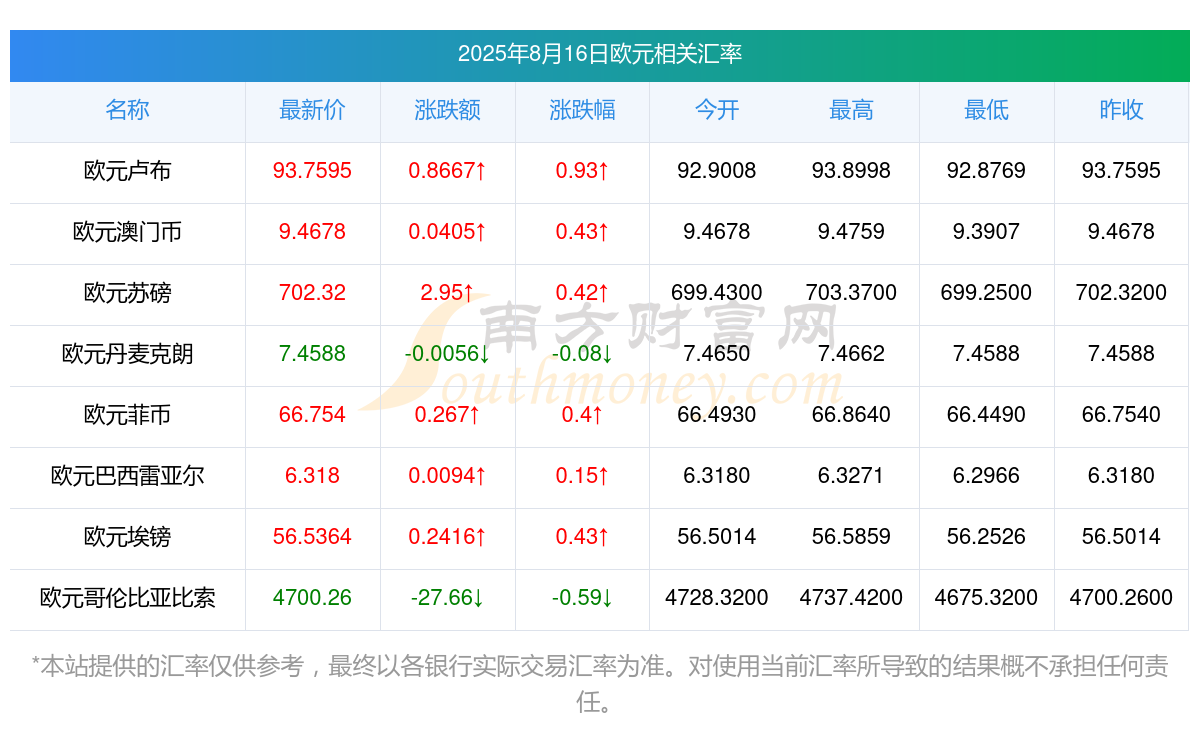Select high value 9.4759

pyautogui.click(x=851, y=232)
